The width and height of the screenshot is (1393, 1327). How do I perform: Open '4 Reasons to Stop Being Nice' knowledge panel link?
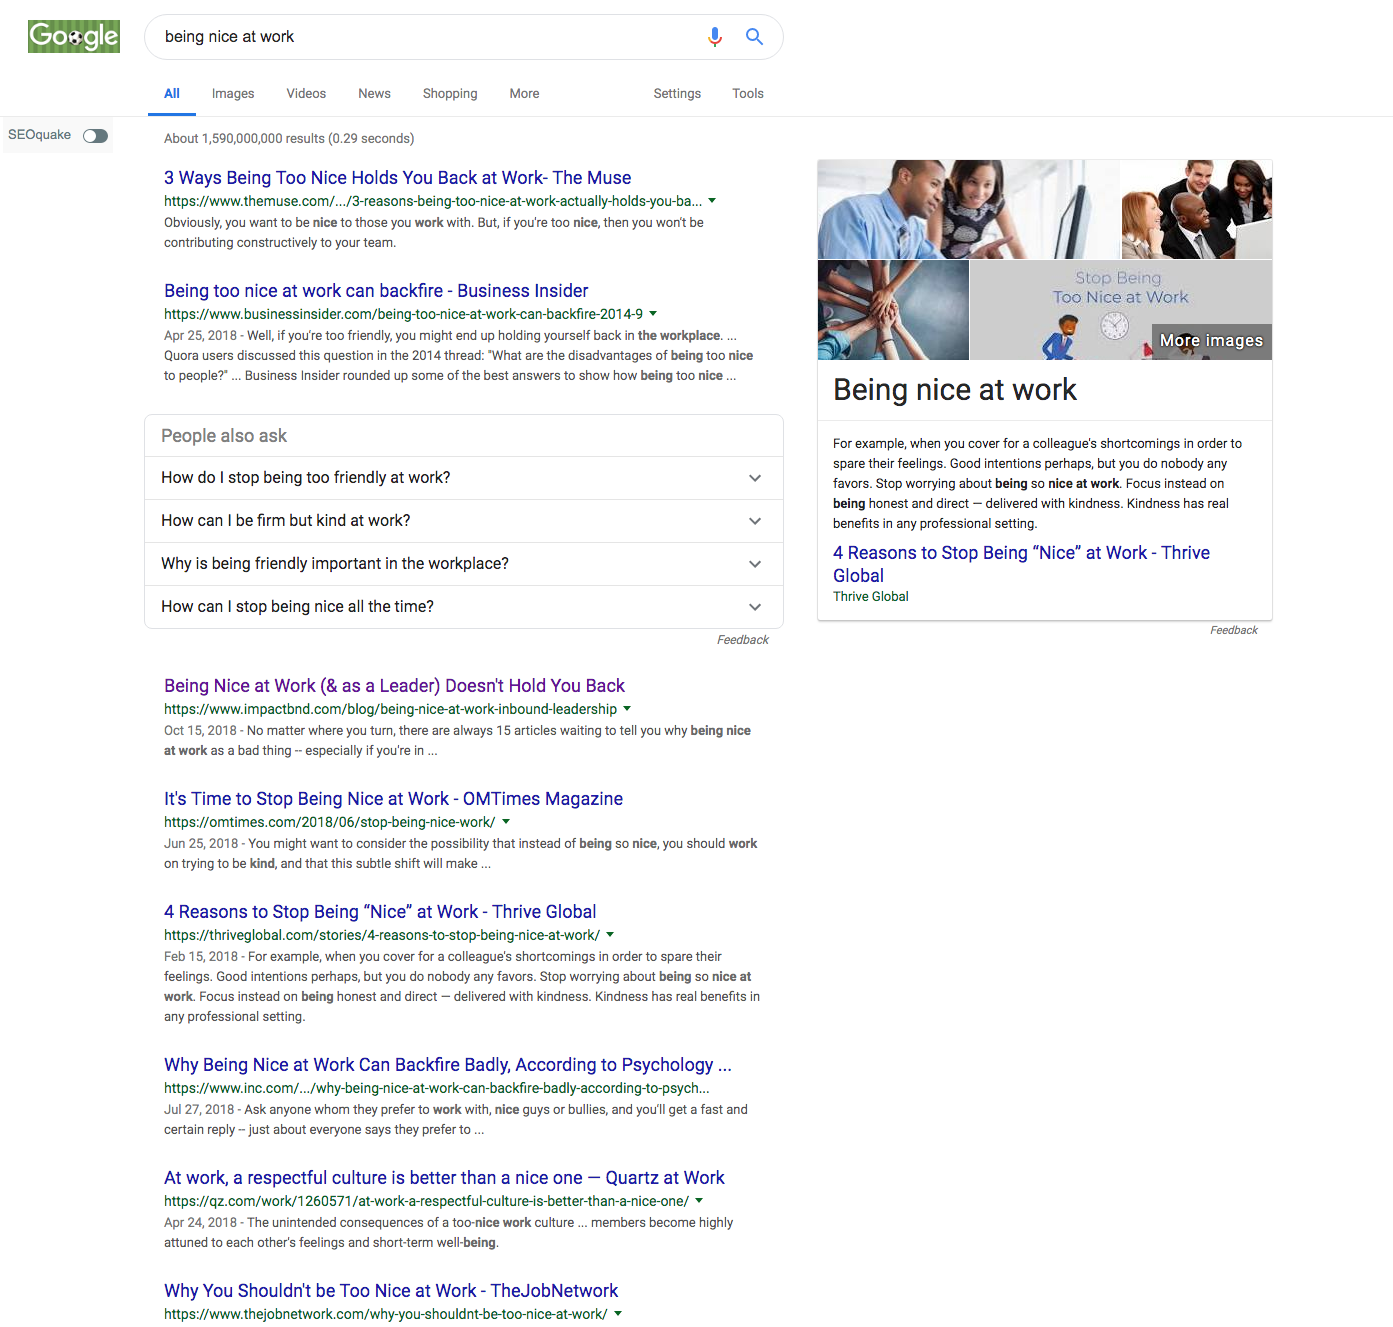(1021, 564)
